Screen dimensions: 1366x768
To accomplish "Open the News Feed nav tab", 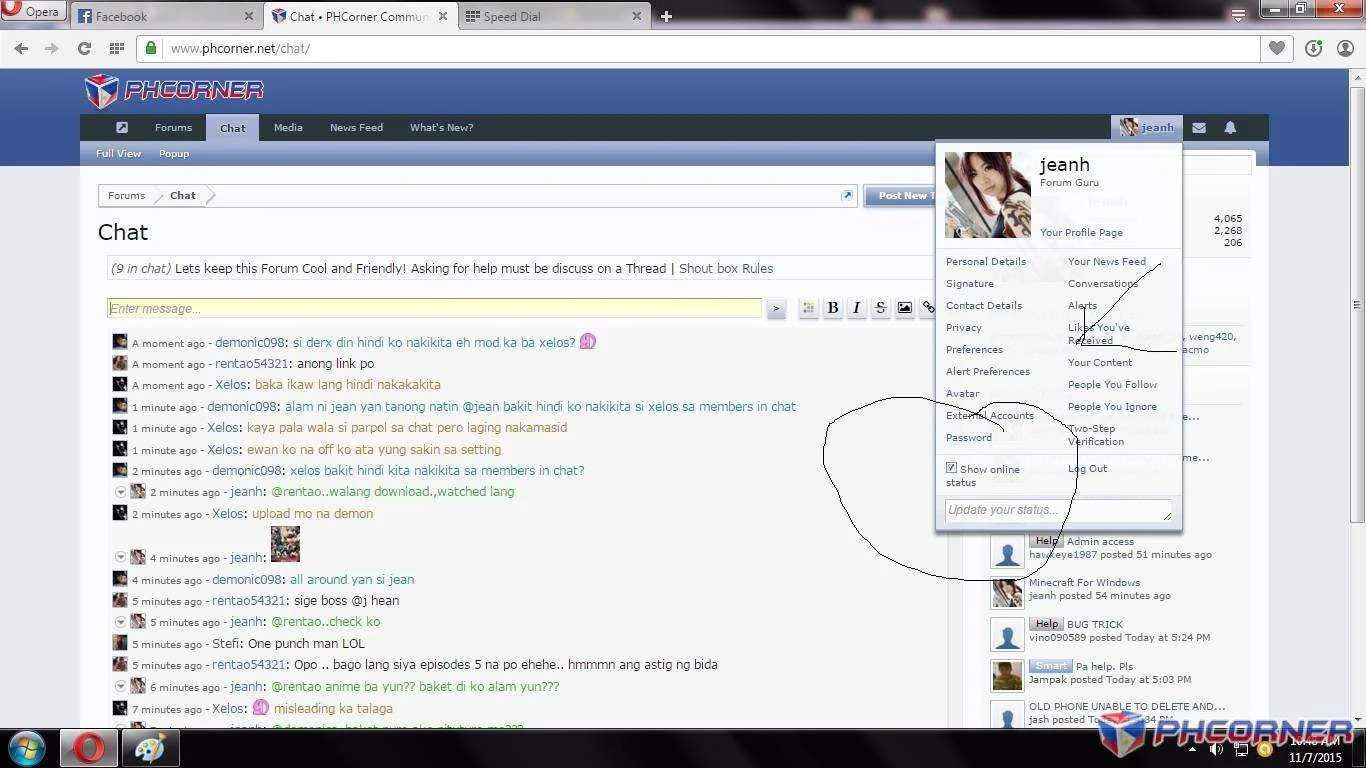I will (x=356, y=127).
